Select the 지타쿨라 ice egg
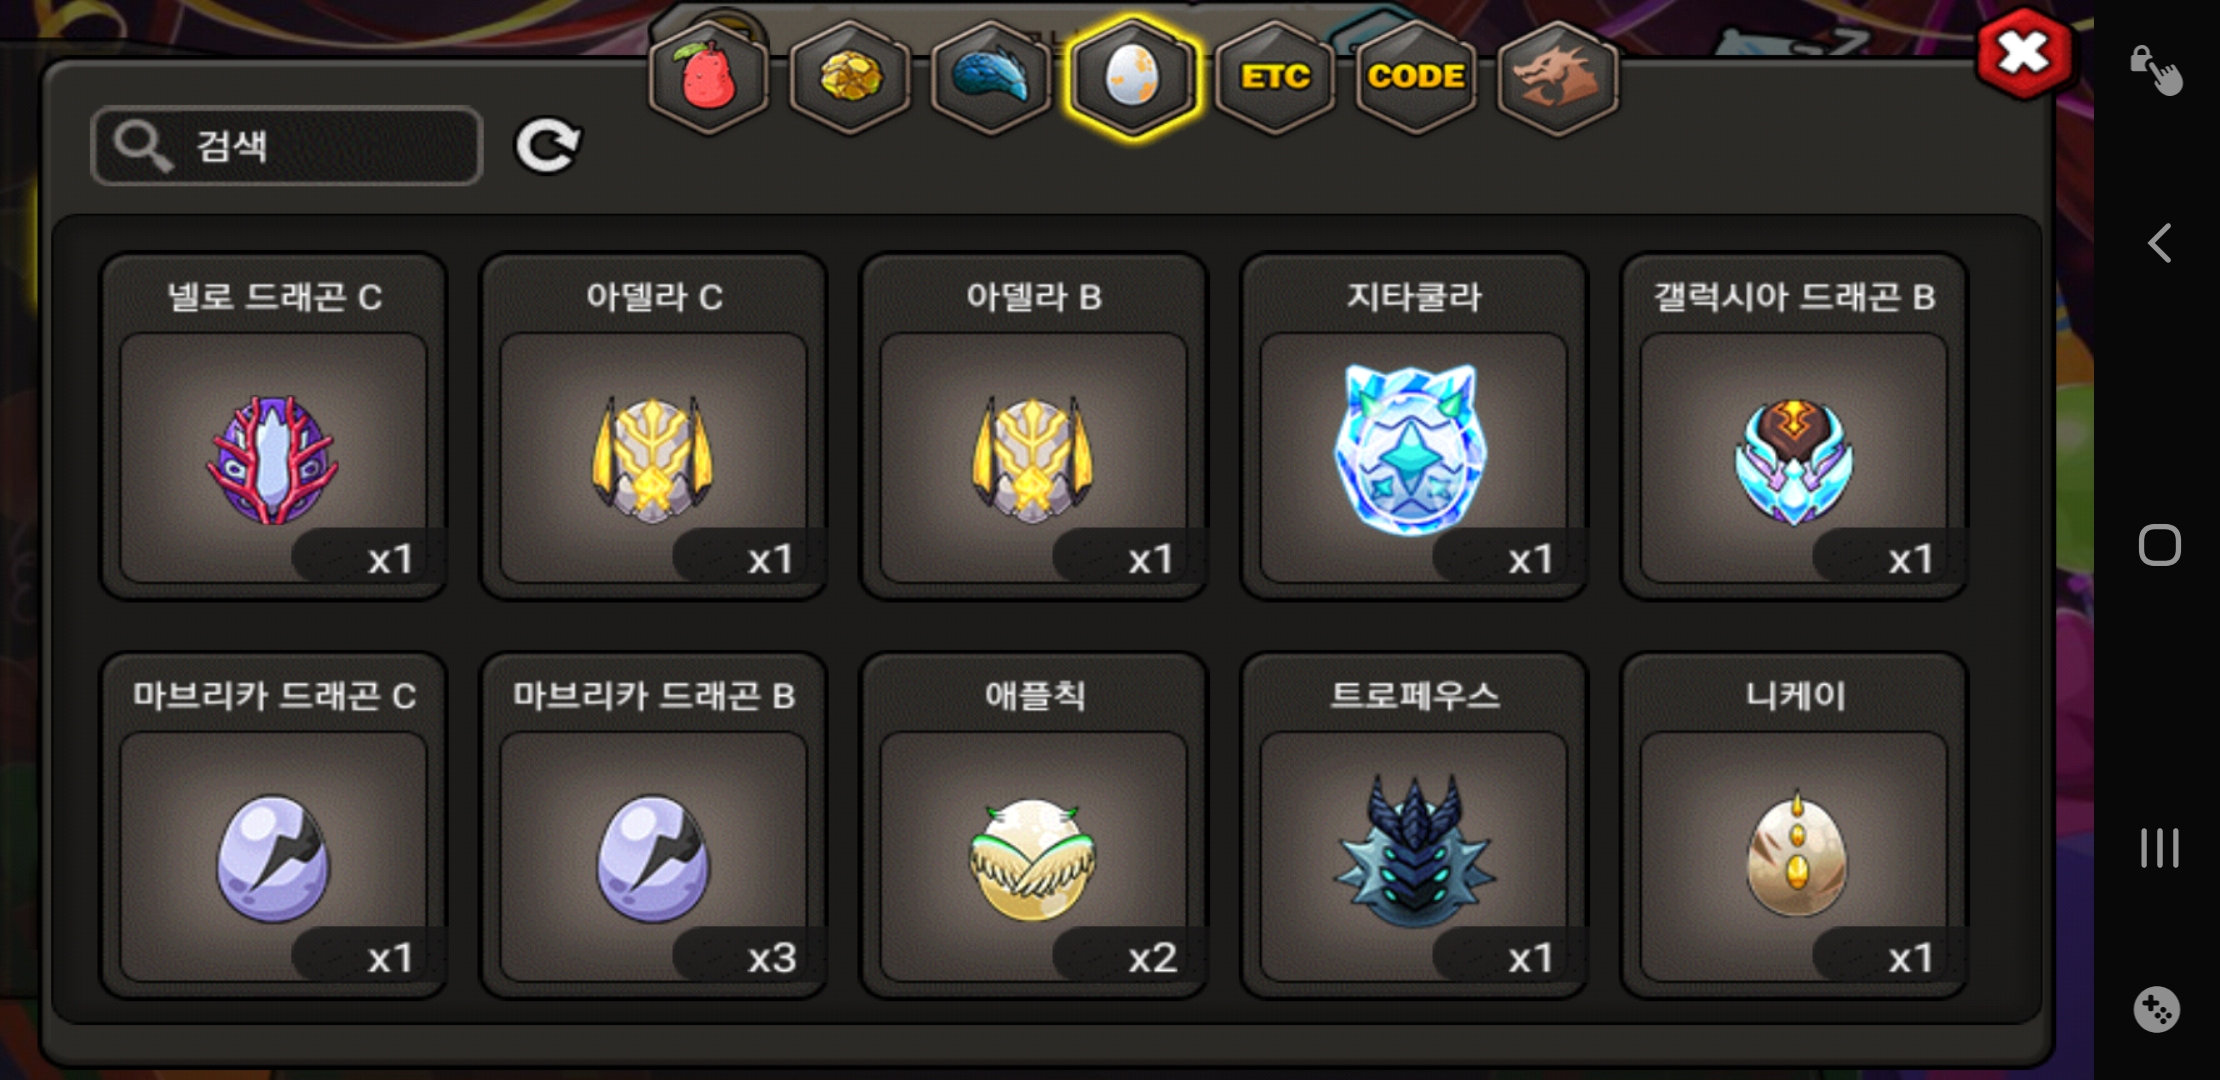Image resolution: width=2220 pixels, height=1080 pixels. tap(1413, 427)
